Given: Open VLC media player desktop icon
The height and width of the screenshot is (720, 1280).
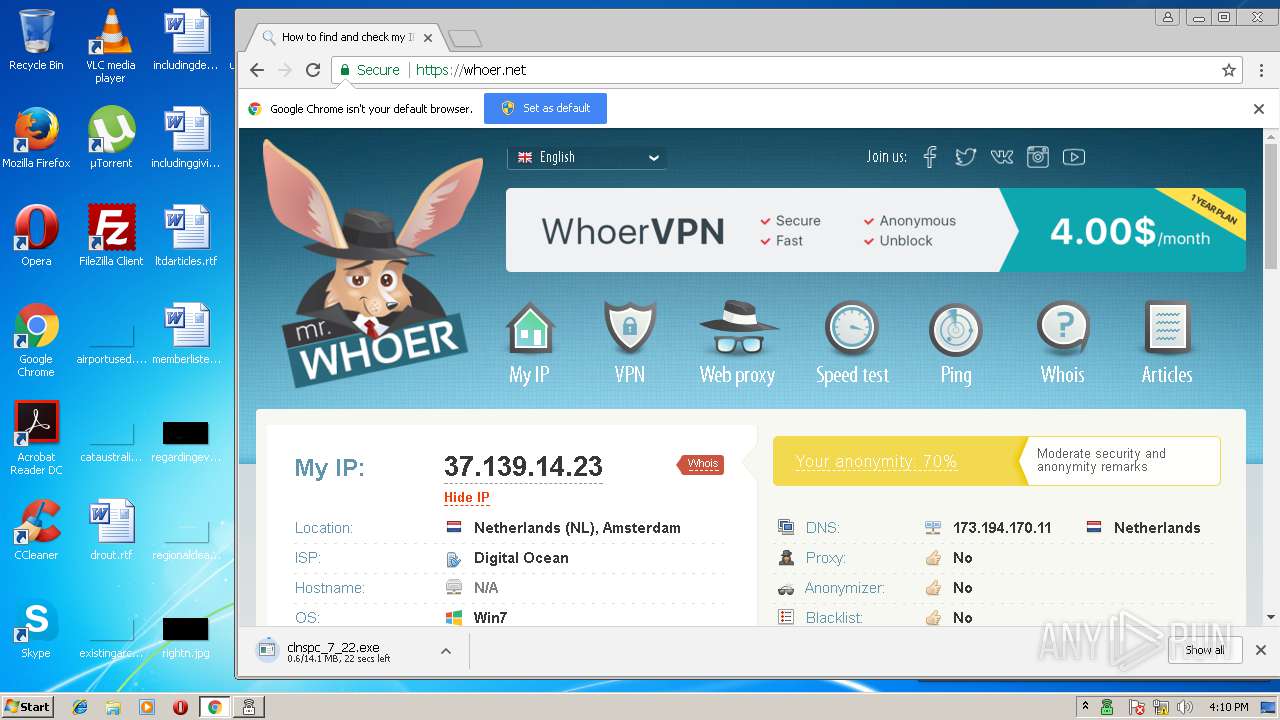Looking at the screenshot, I should tap(110, 46).
